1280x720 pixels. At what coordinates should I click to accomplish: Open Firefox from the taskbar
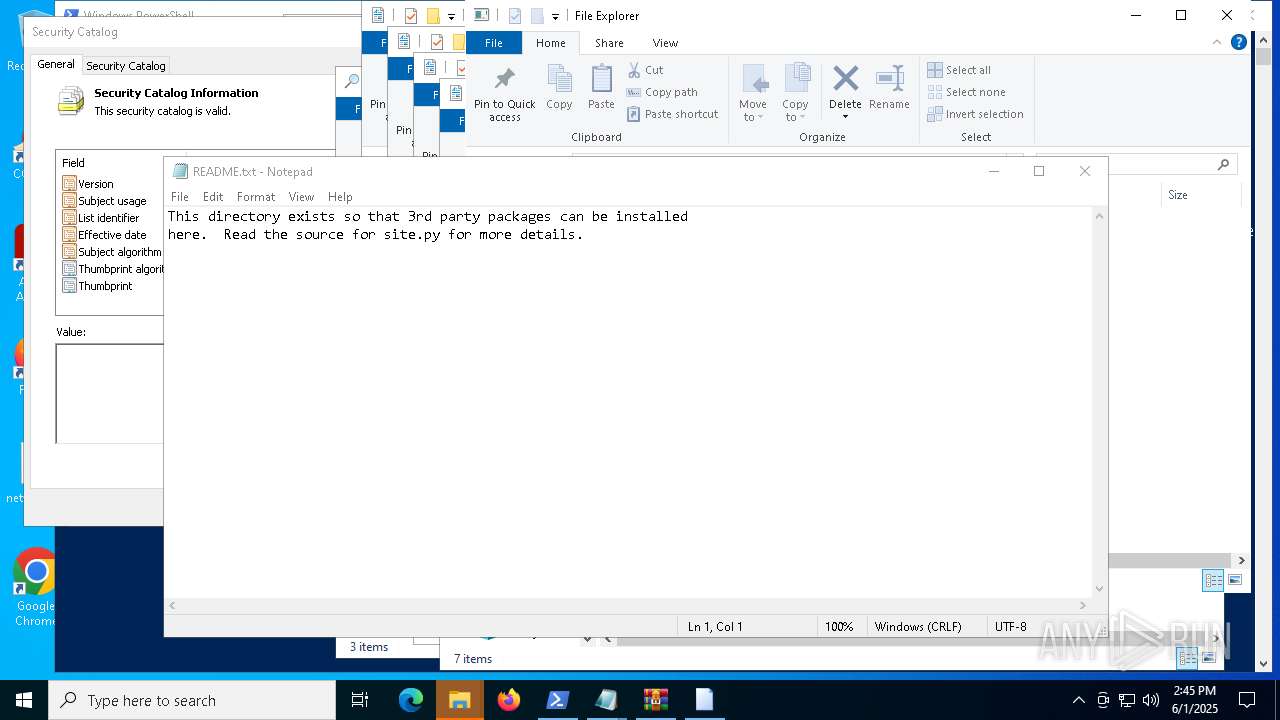pos(509,700)
